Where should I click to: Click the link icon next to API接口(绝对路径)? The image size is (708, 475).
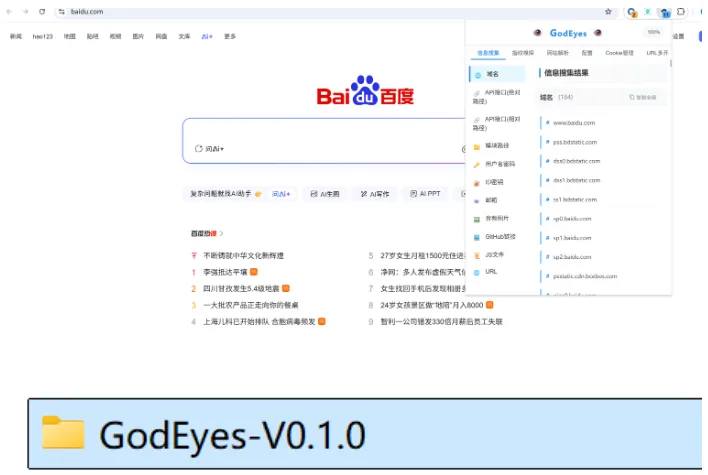476,93
